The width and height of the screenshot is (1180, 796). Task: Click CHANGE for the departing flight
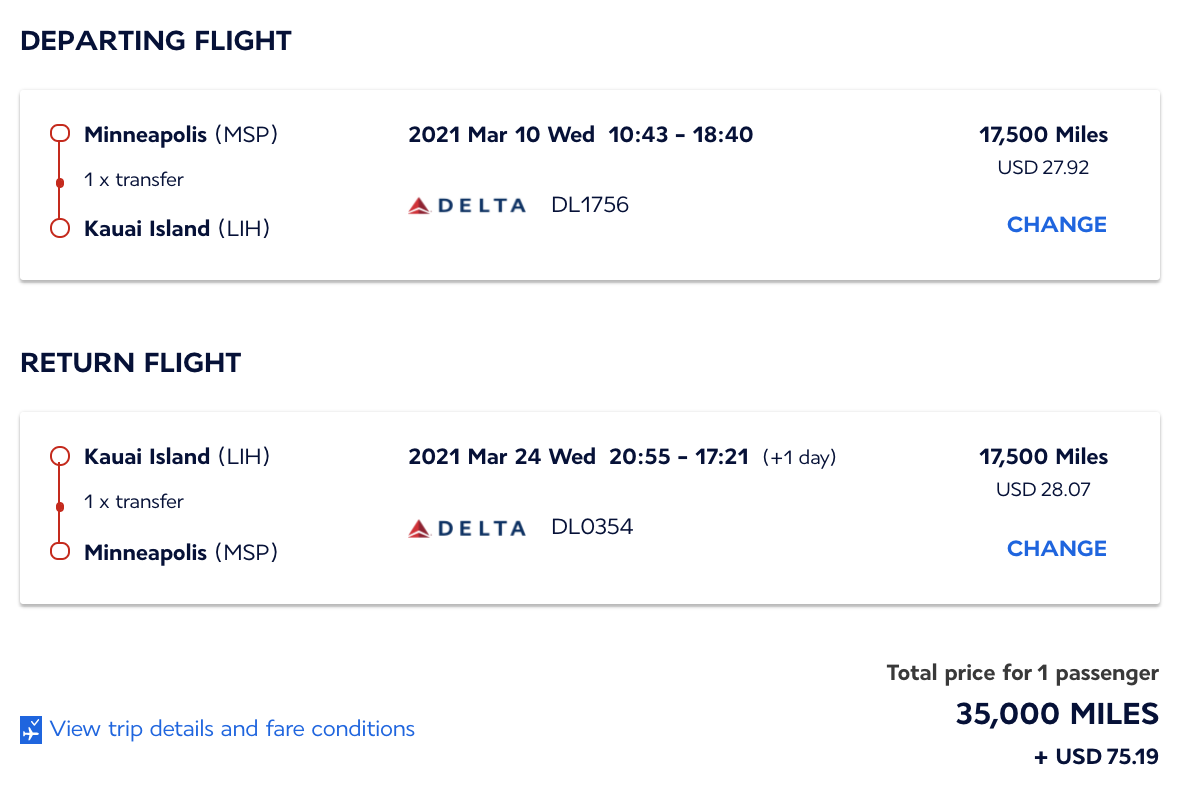coord(1056,224)
